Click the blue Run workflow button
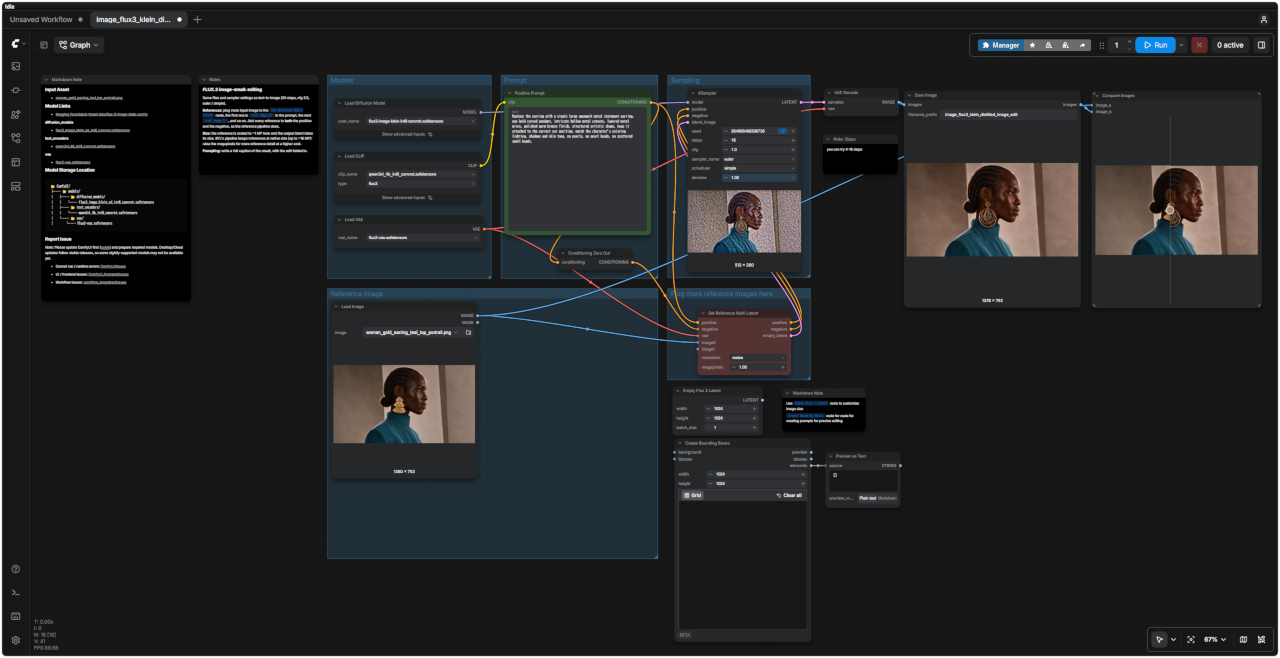 tap(1155, 45)
